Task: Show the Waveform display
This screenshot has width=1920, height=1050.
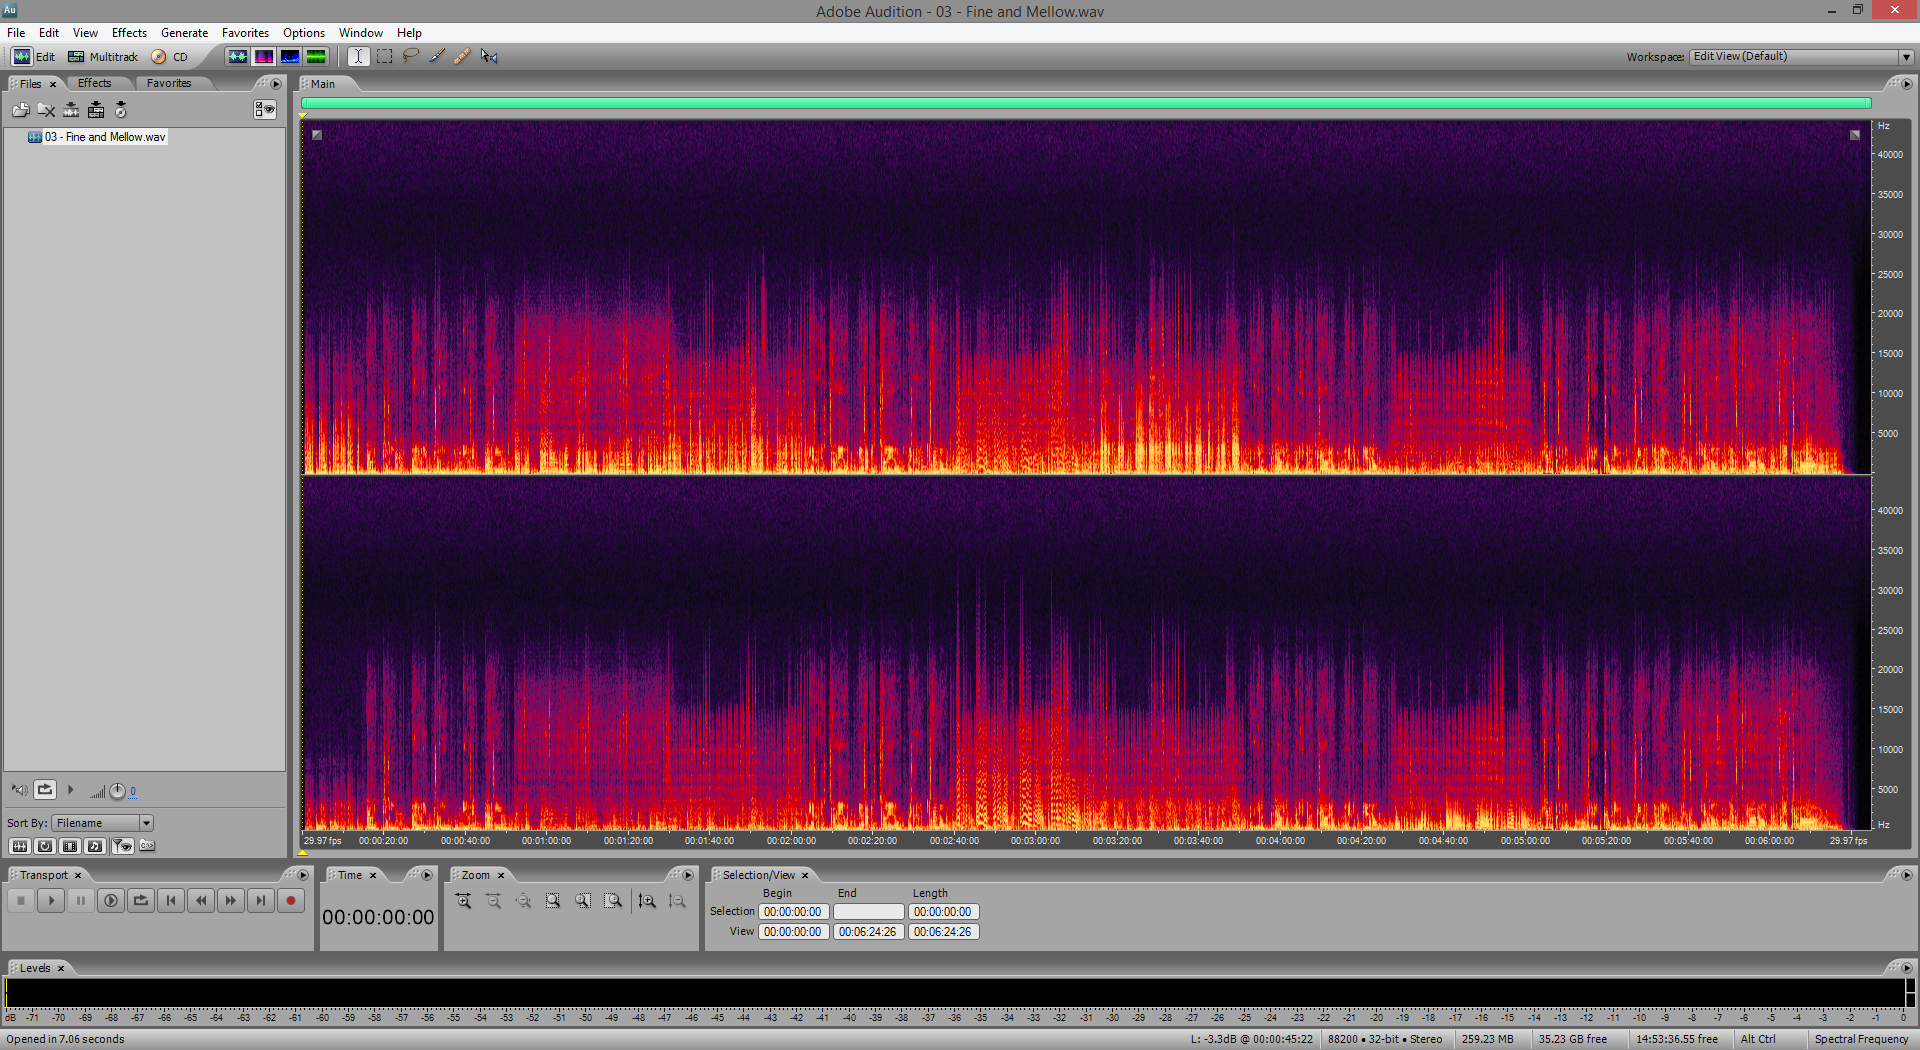Action: pos(238,57)
